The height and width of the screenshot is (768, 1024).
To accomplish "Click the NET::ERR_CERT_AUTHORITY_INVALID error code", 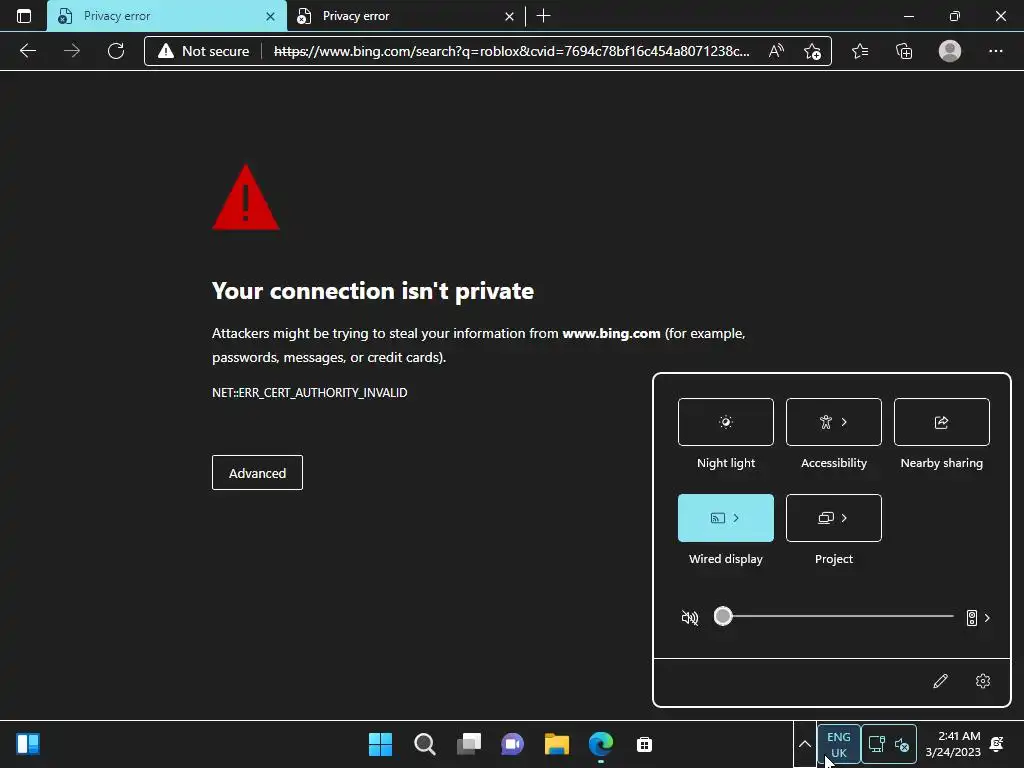I will (310, 392).
